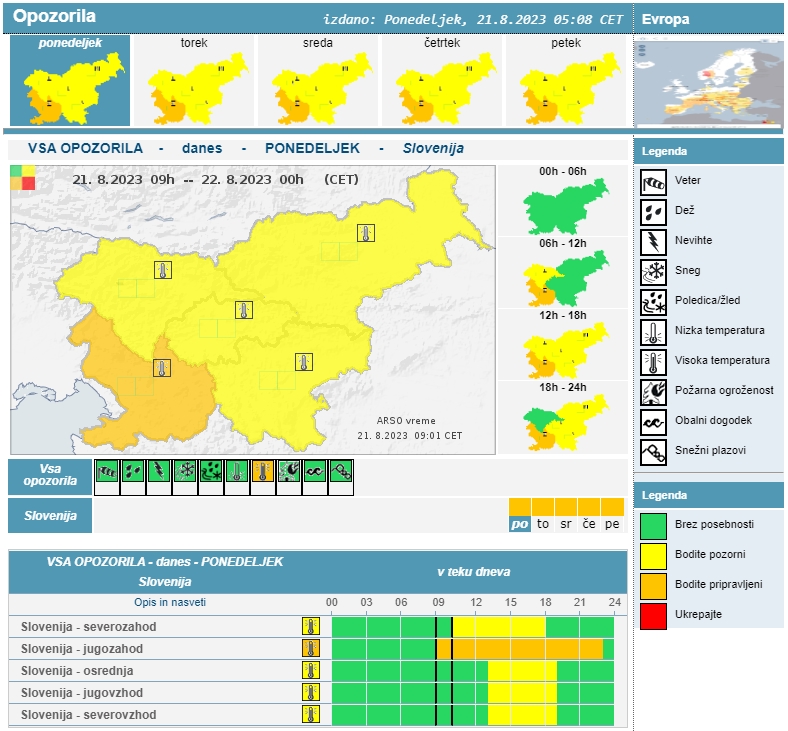Click the yellow 'Bodite pozorni' swatch

pos(653,556)
